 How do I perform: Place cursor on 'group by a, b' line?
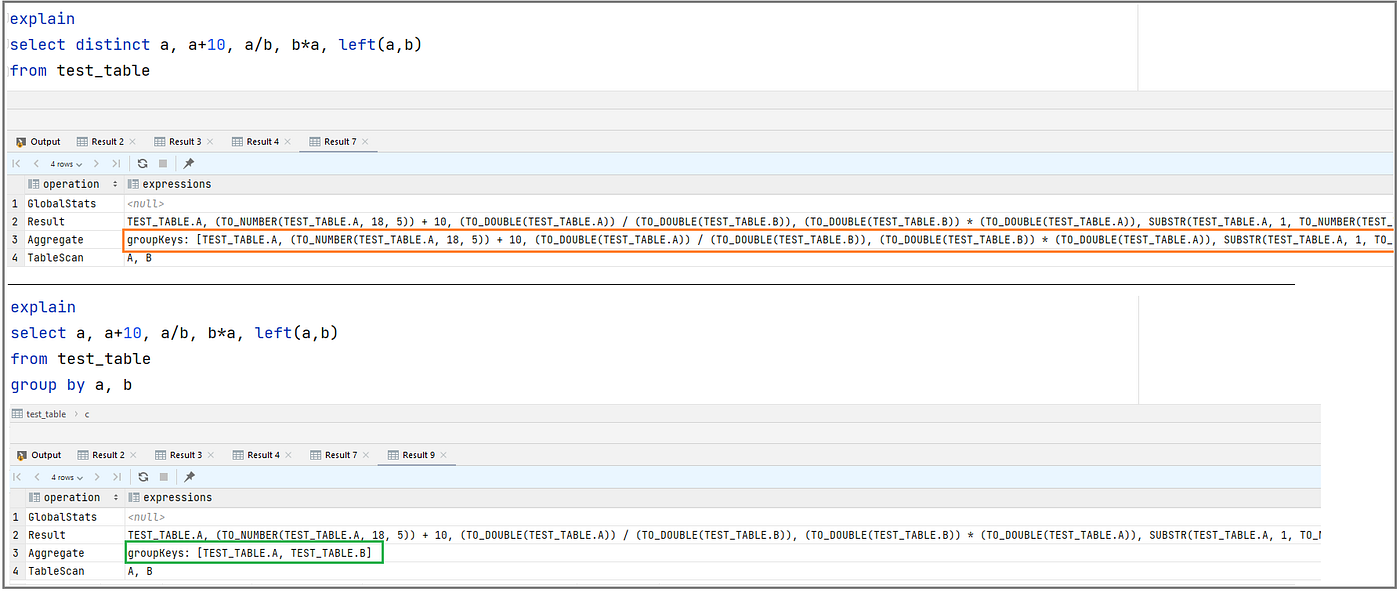72,385
